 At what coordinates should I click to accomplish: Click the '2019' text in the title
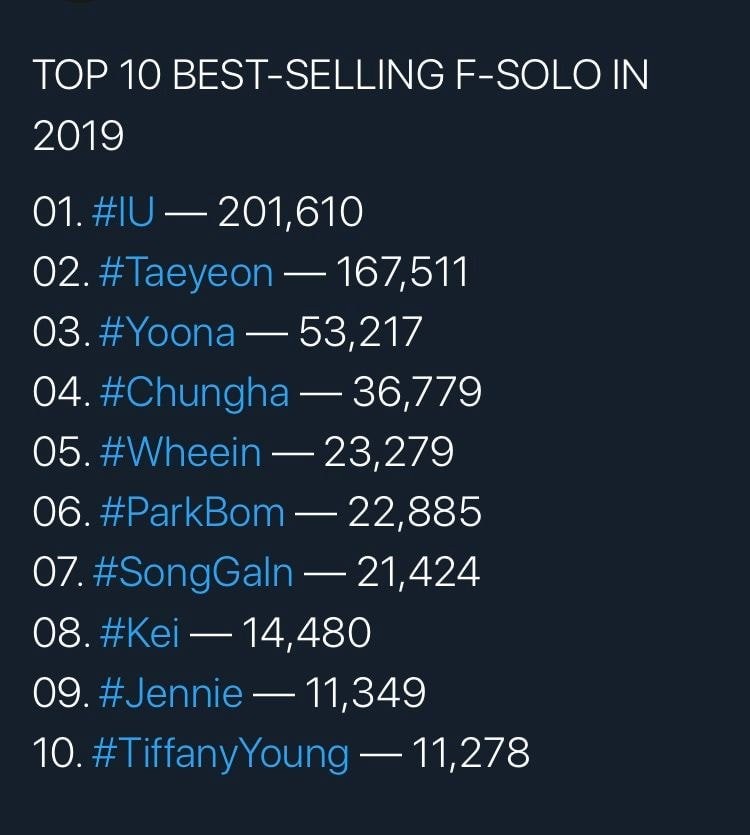[x=78, y=135]
